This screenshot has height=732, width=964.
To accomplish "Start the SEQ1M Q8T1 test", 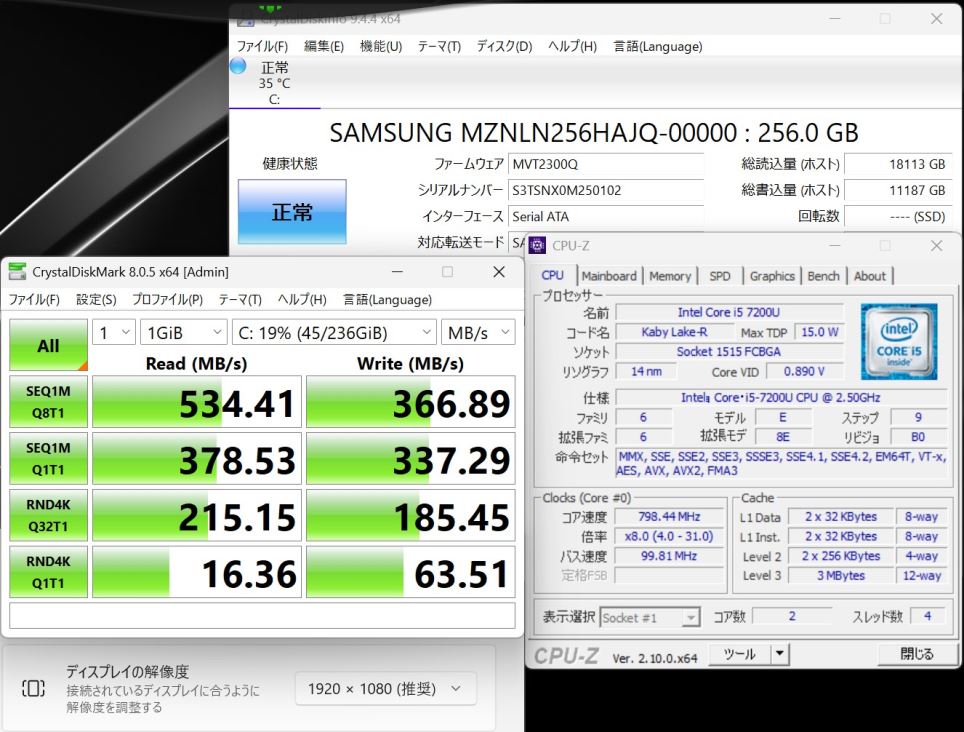I will 49,402.
